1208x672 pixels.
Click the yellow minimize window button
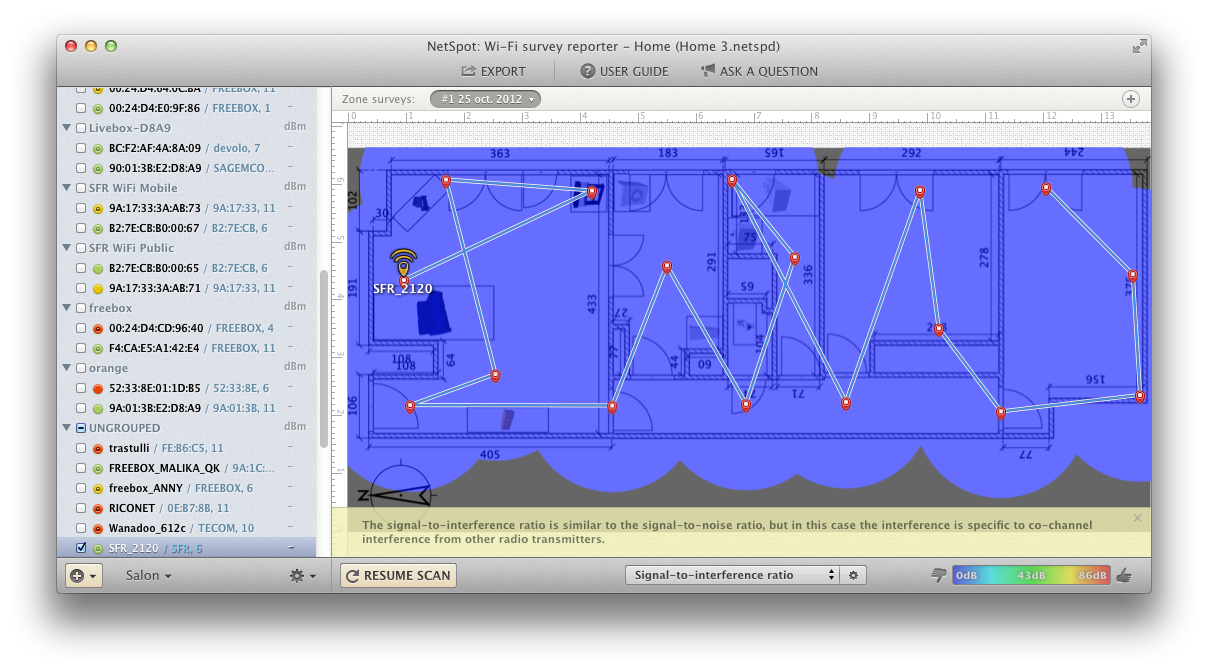pos(91,46)
